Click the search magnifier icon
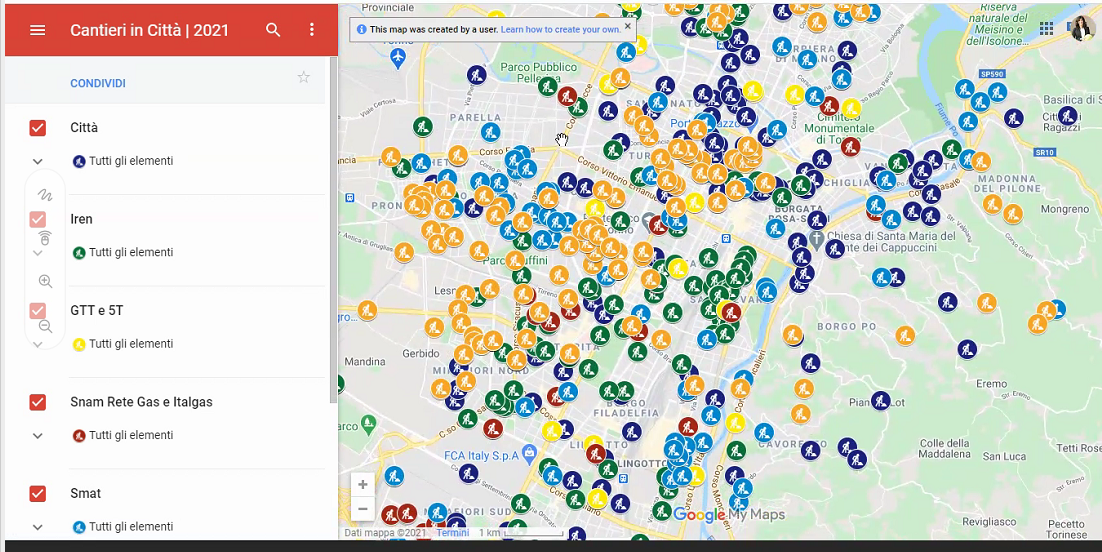 pos(273,30)
